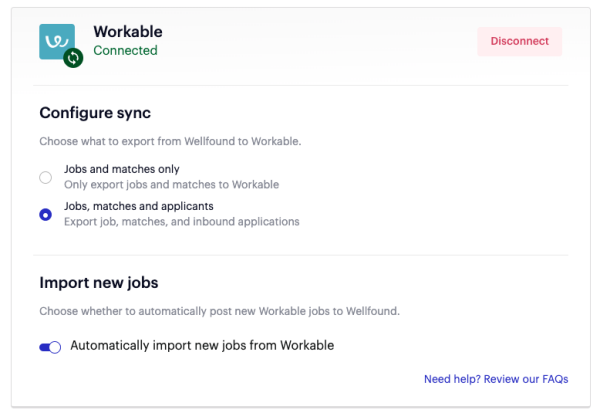Click Export job, matches, and inbound applications text
Viewport: 600px width, 413px height.
[182, 222]
